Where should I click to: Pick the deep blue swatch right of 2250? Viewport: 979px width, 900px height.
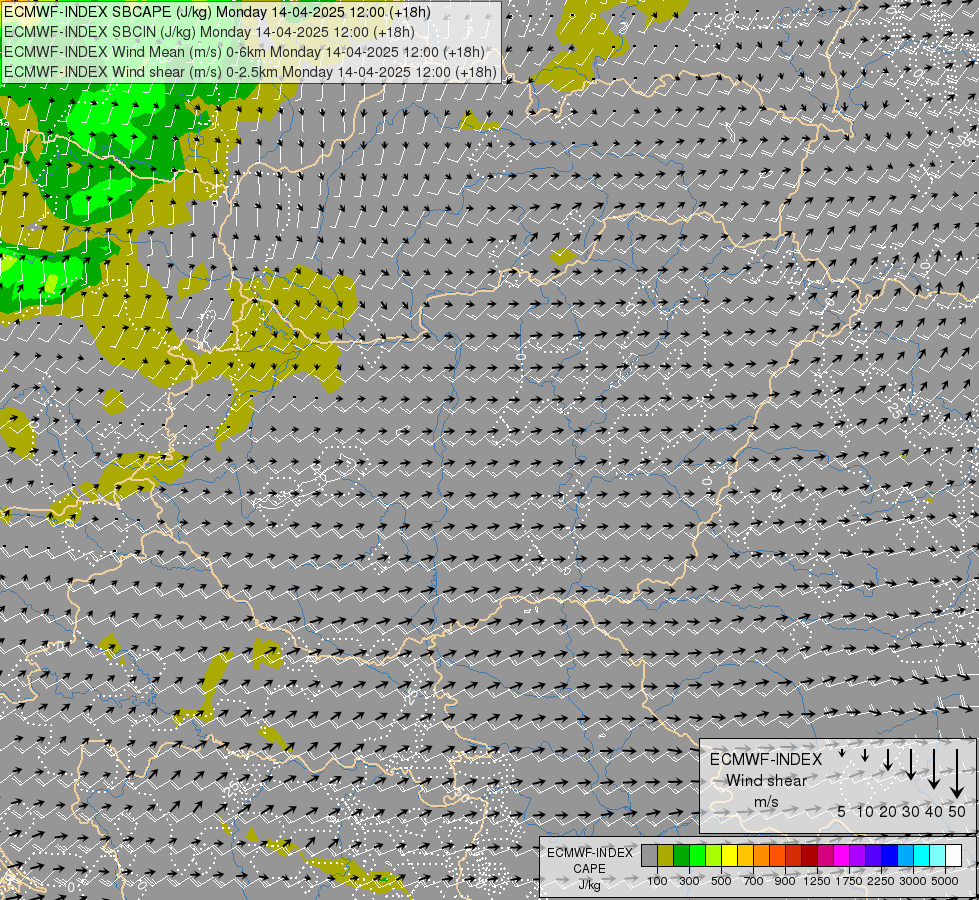pyautogui.click(x=889, y=855)
